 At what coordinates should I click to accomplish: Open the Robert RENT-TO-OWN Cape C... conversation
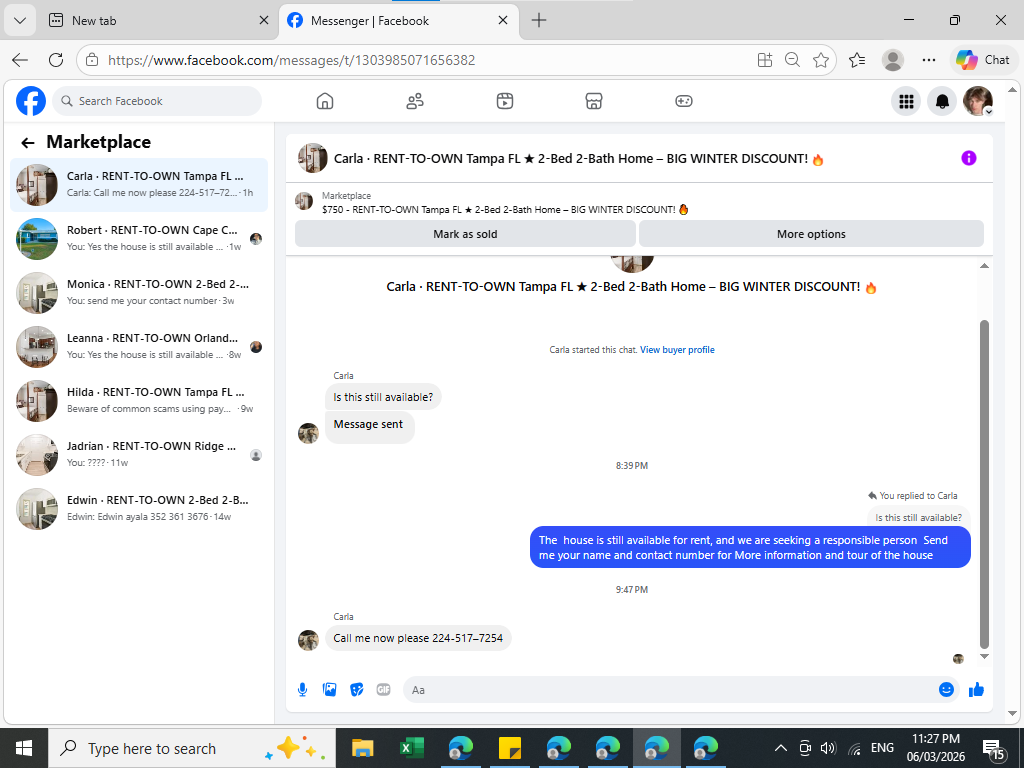[x=139, y=238]
